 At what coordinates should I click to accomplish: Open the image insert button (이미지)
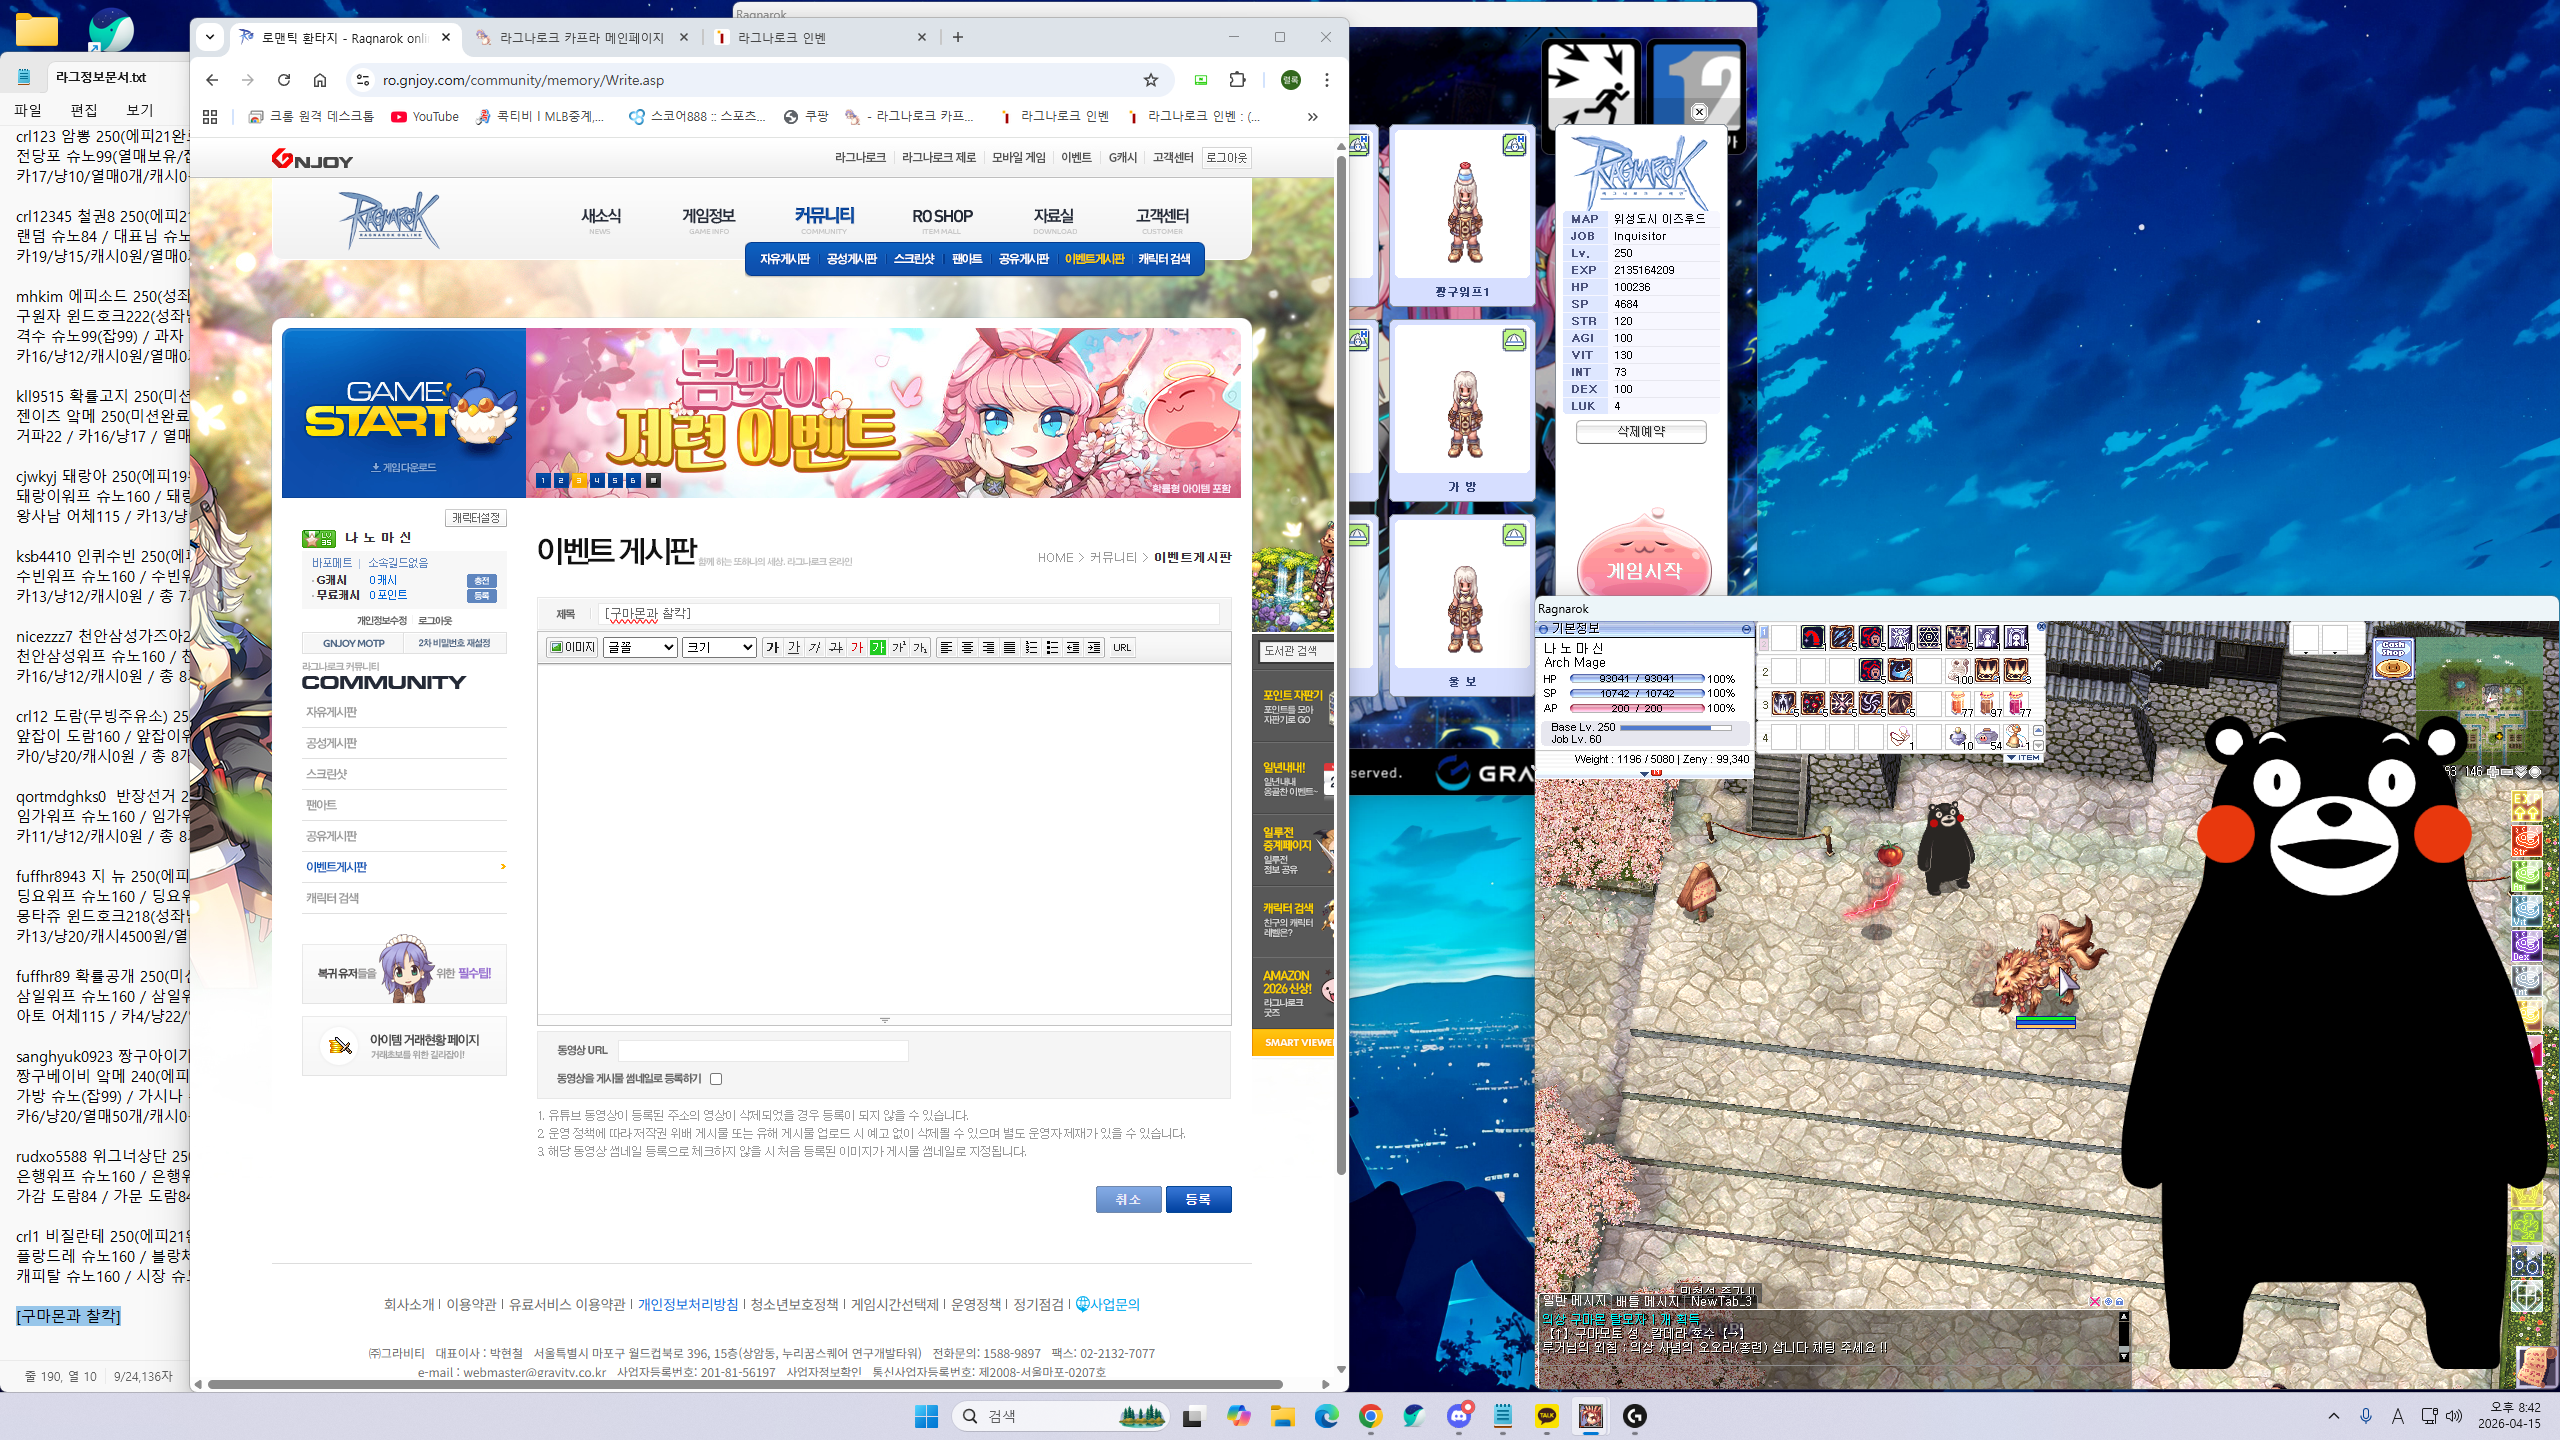click(572, 647)
